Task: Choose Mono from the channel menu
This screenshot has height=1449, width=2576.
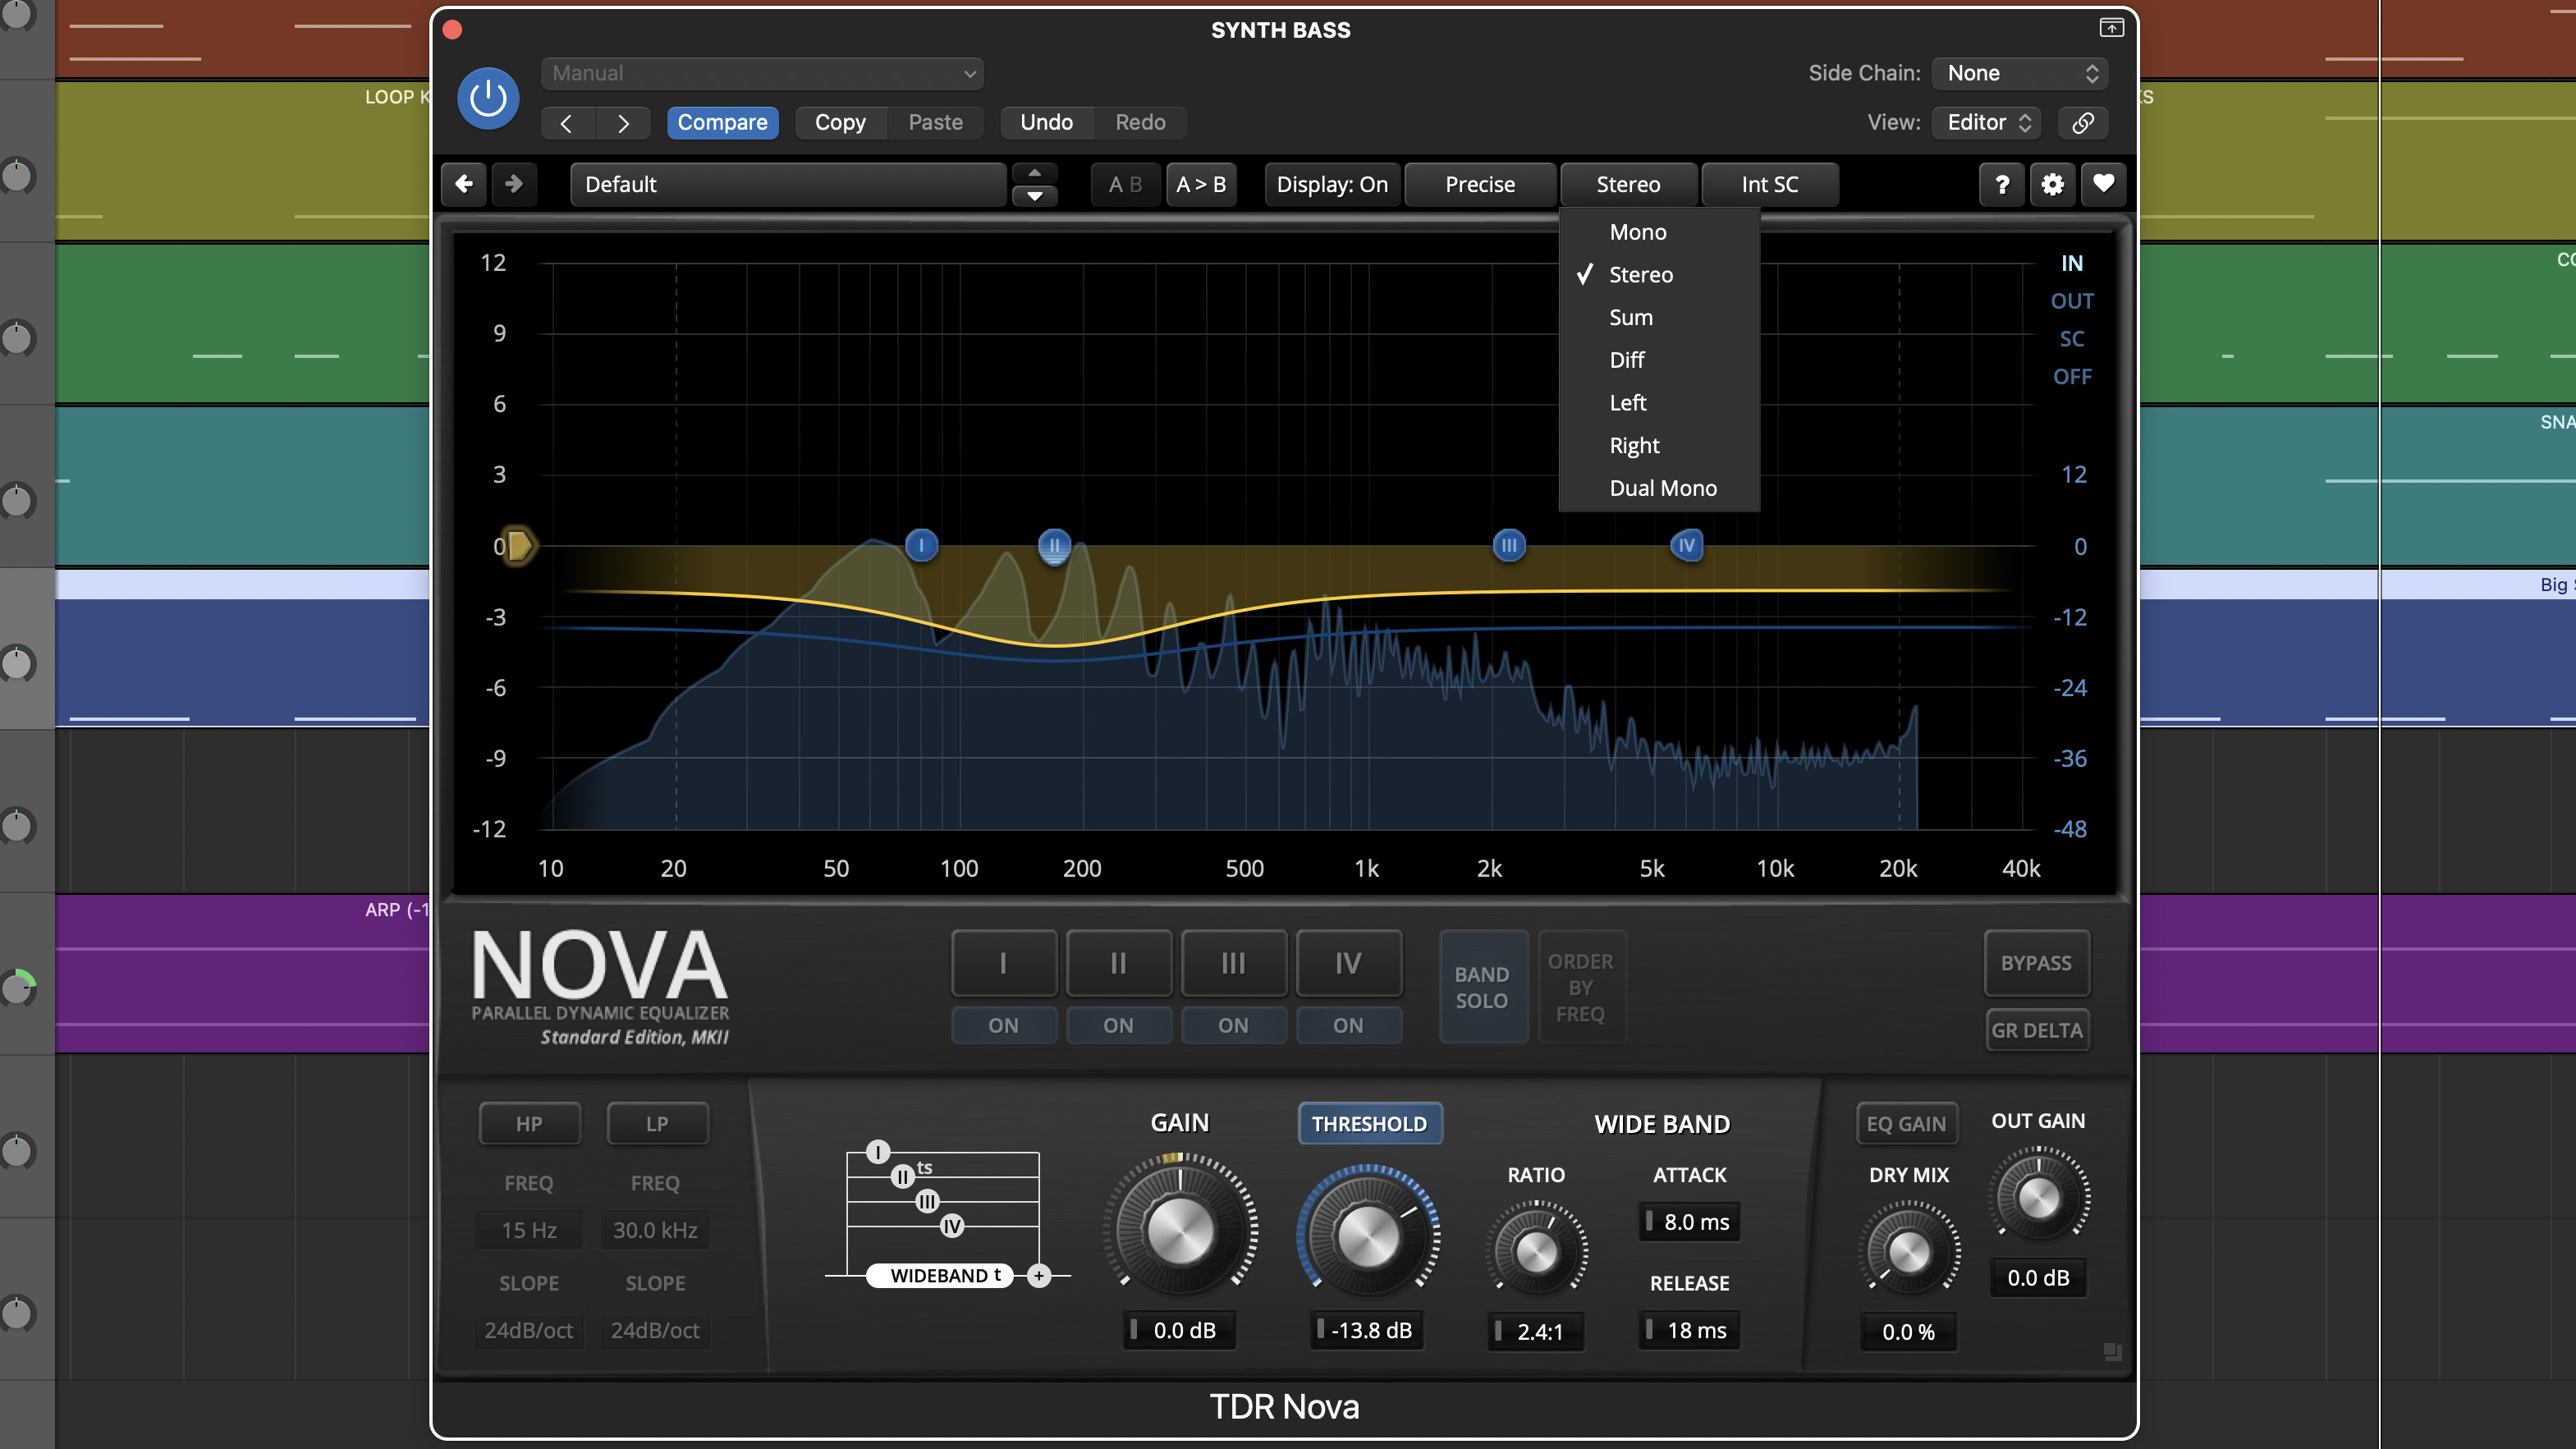Action: tap(1659, 232)
